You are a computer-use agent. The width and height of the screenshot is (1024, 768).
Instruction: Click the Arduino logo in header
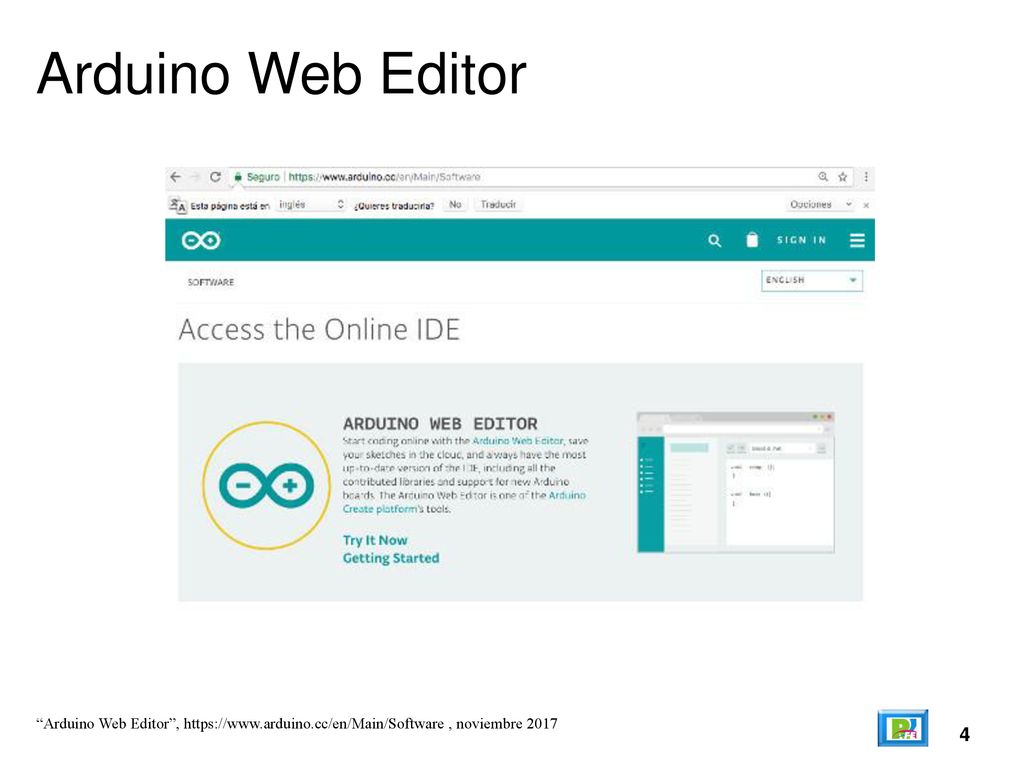pyautogui.click(x=201, y=240)
